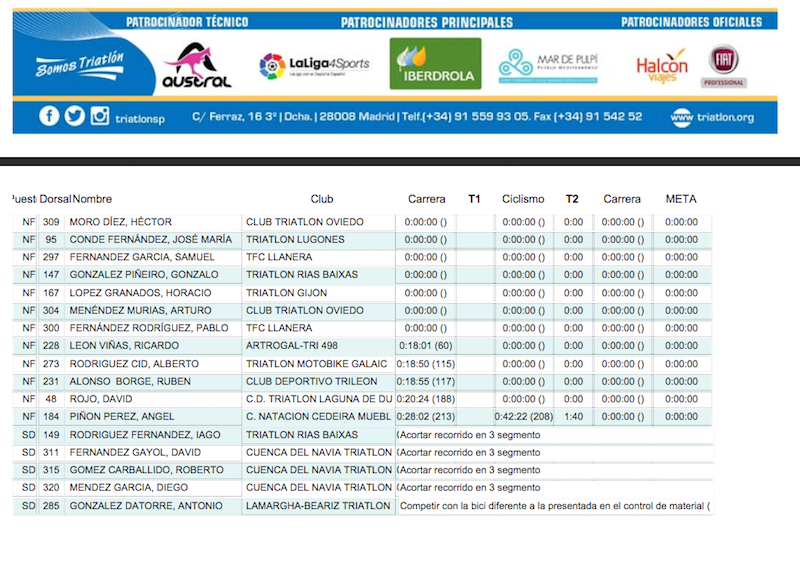Click the bike control disqualification reason text
The image size is (800, 561).
555,506
